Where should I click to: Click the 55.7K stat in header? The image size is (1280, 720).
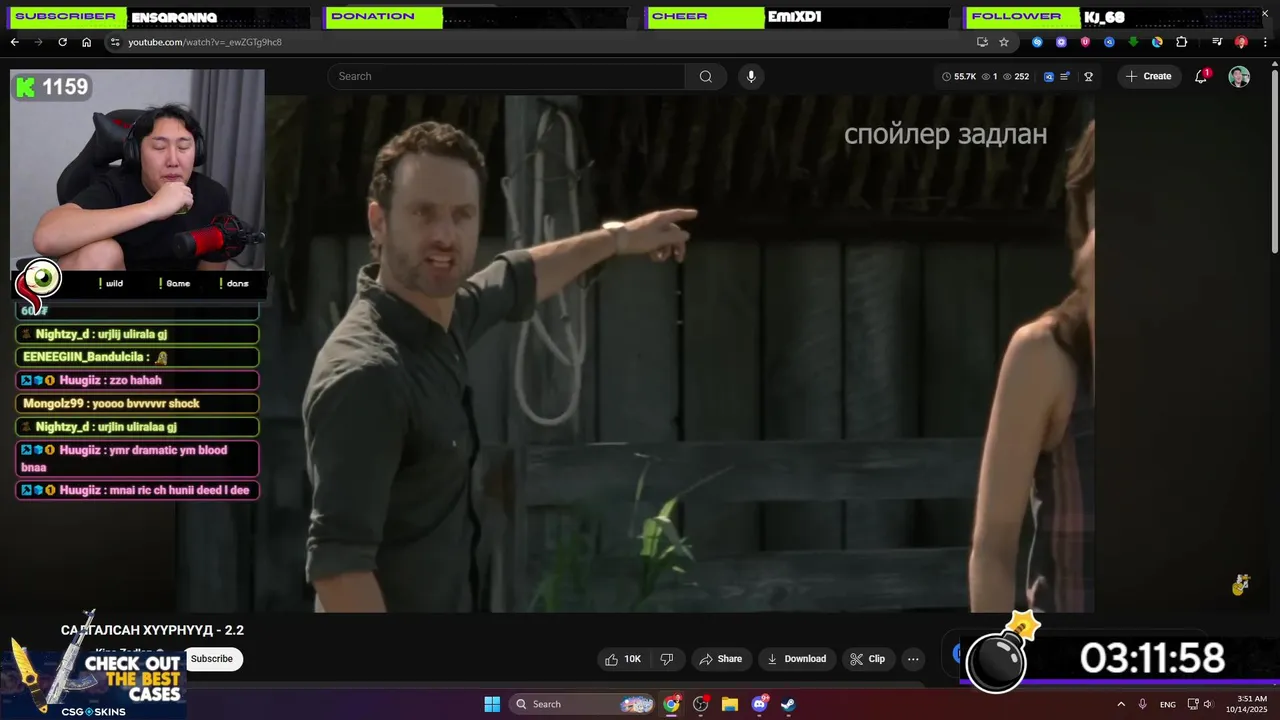point(959,76)
